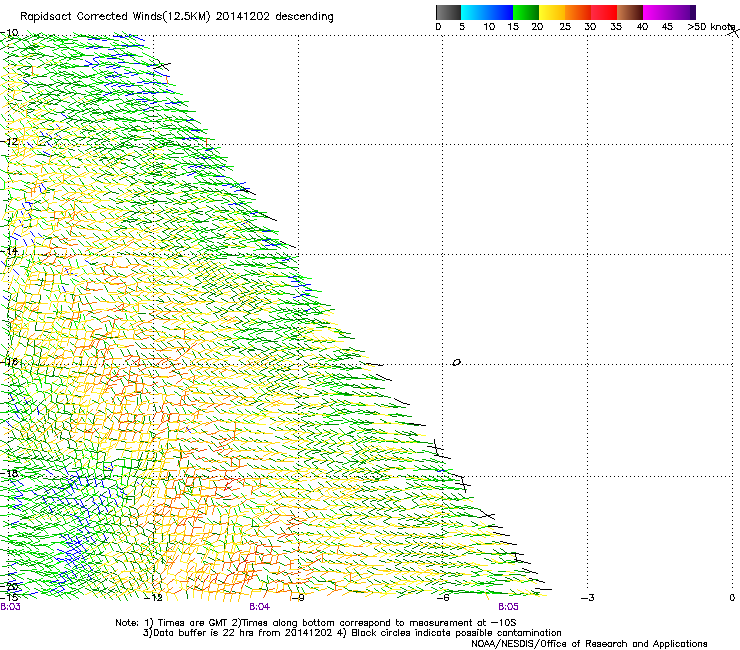The height and width of the screenshot is (650, 740).
Task: Click the latitude label '-14' on left axis
Action: pos(9,251)
